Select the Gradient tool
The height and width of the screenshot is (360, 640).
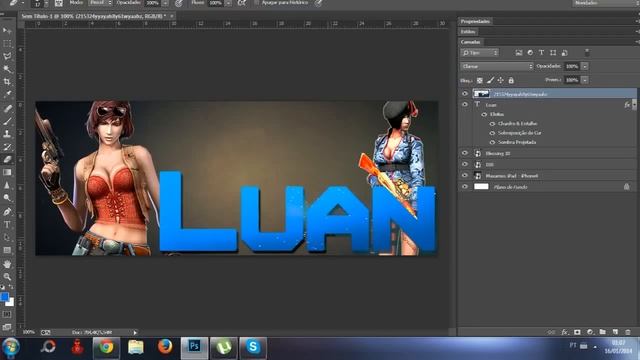7,172
